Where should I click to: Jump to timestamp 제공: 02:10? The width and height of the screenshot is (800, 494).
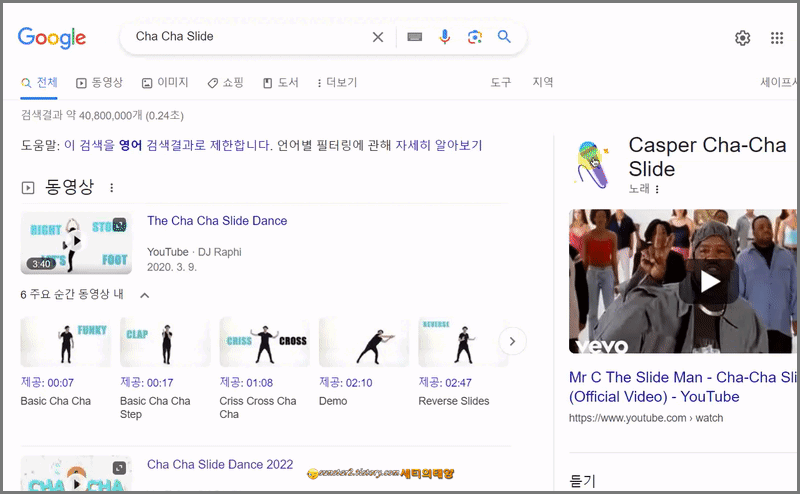click(345, 383)
